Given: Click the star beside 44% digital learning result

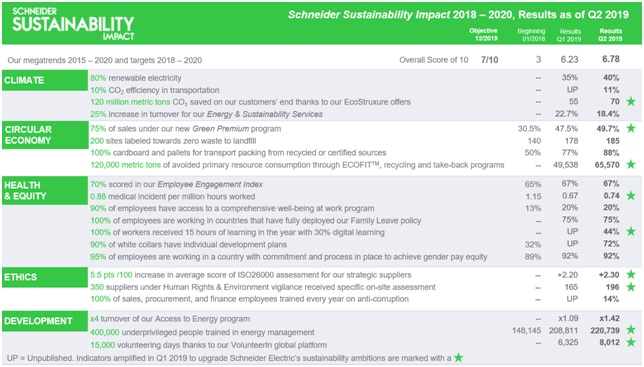Looking at the screenshot, I should [631, 231].
